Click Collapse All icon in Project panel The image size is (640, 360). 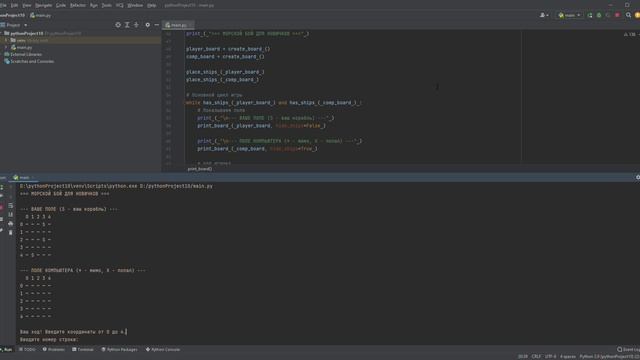pyautogui.click(x=136, y=25)
